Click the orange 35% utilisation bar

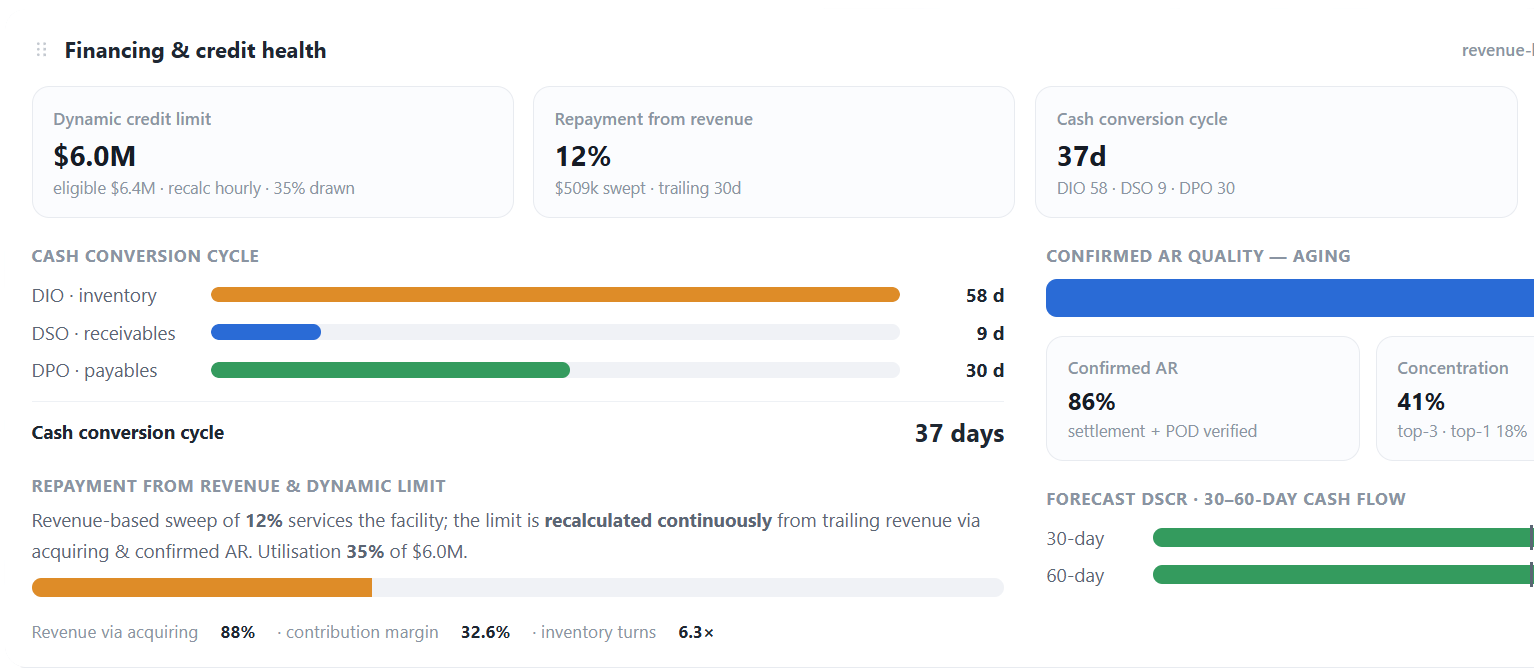(x=202, y=587)
